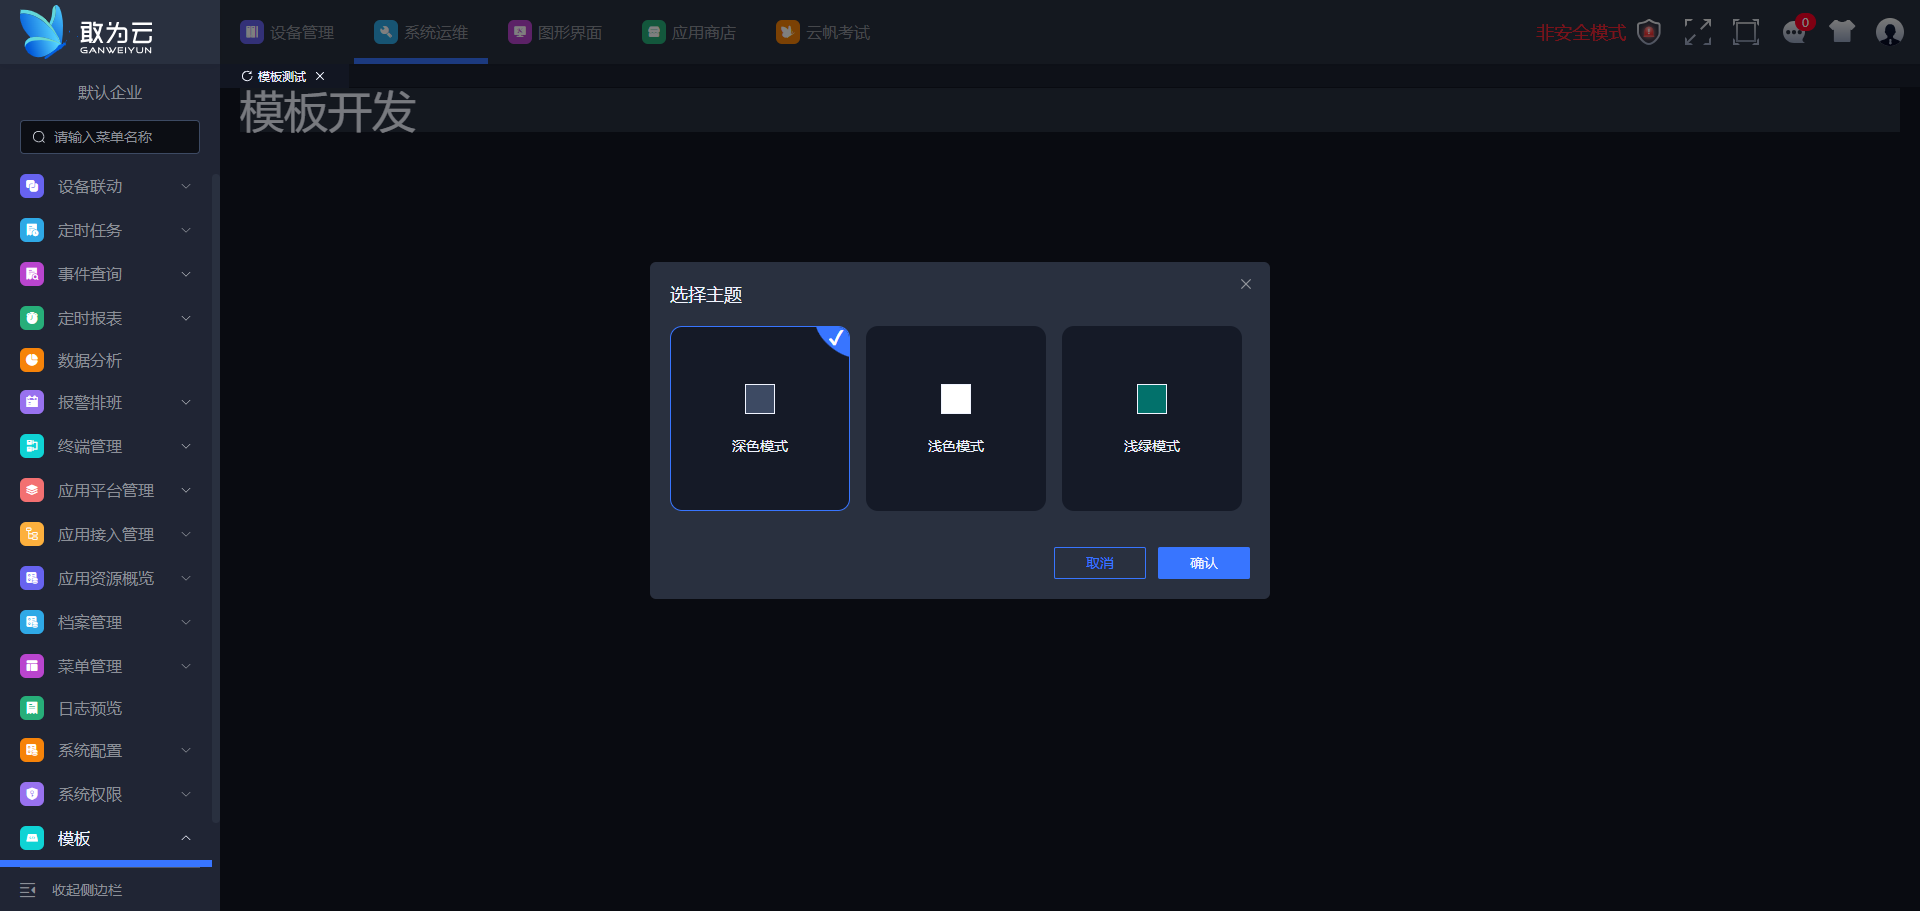Click the dark slate color swatch

coord(760,399)
